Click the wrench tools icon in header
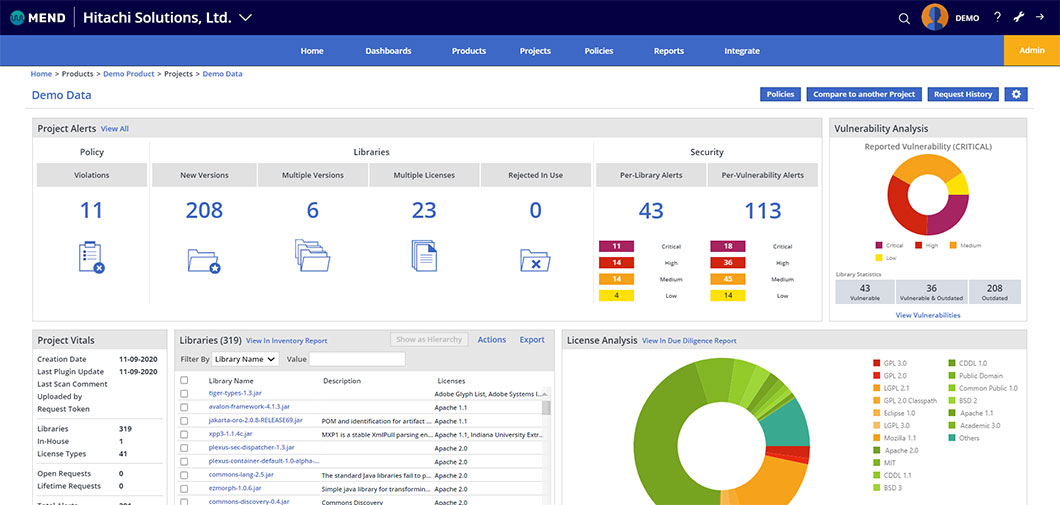This screenshot has height=505, width=1060. point(1019,17)
